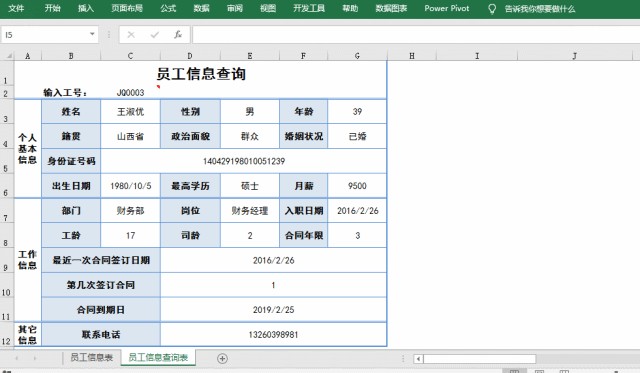This screenshot has height=373, width=640.
Task: Click the marital status value 已婚
Action: pyautogui.click(x=357, y=136)
